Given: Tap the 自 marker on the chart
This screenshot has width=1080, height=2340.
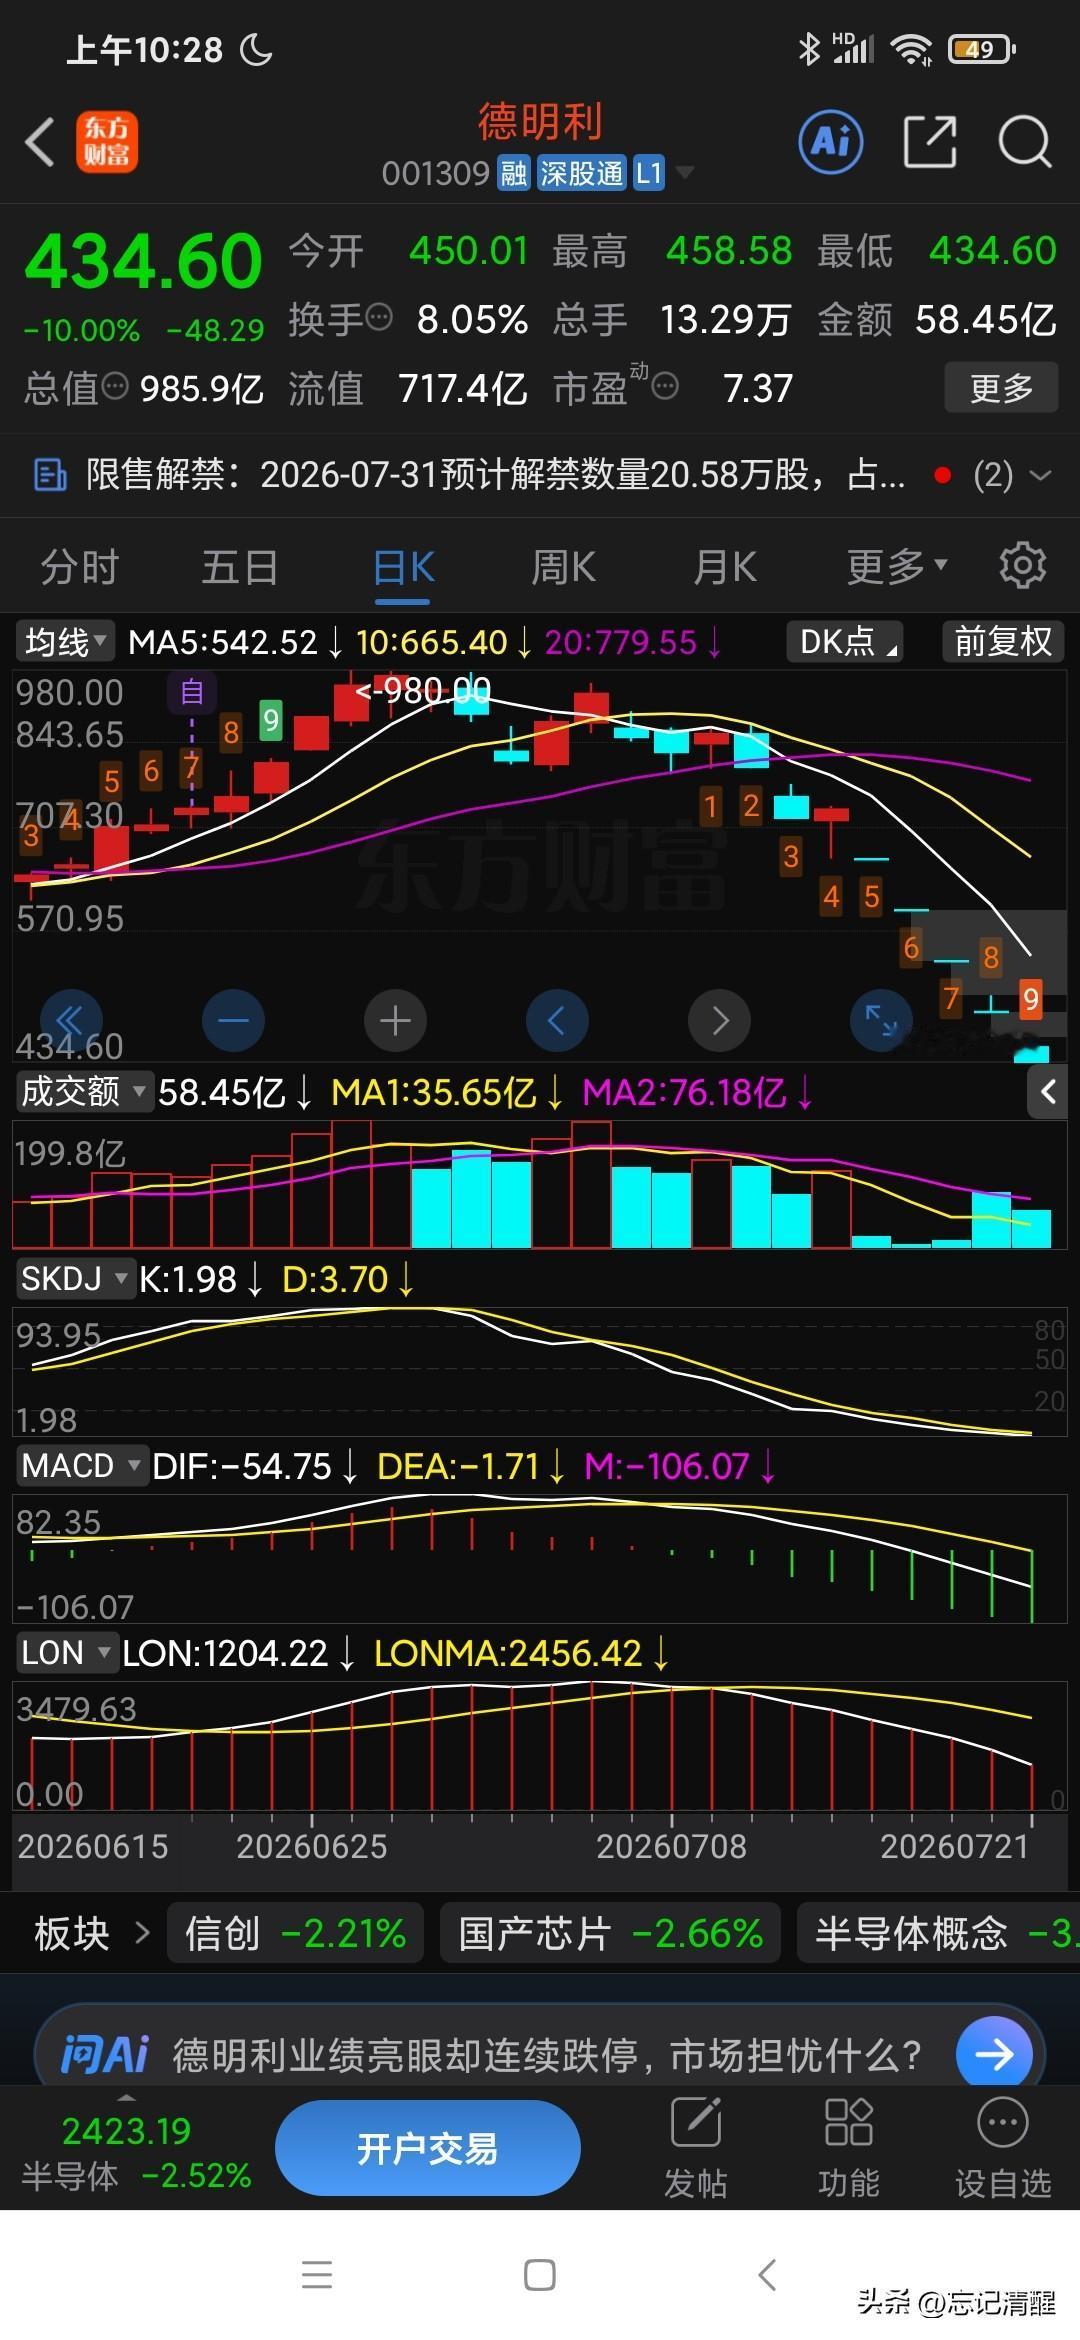Looking at the screenshot, I should click(192, 692).
